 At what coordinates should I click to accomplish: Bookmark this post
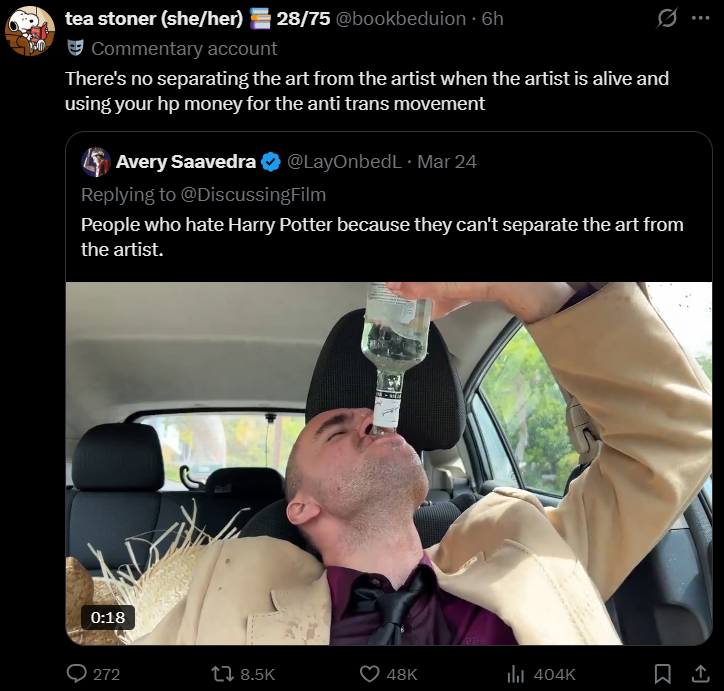click(x=662, y=674)
